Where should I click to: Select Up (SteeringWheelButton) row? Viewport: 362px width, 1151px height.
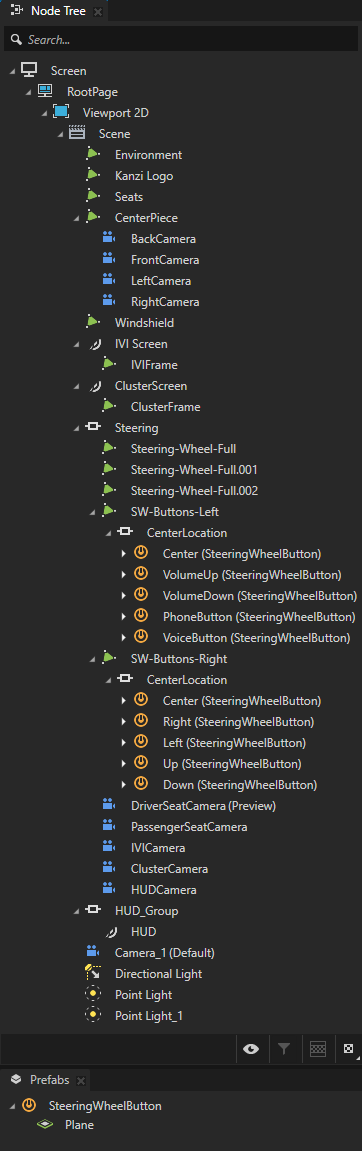(232, 763)
